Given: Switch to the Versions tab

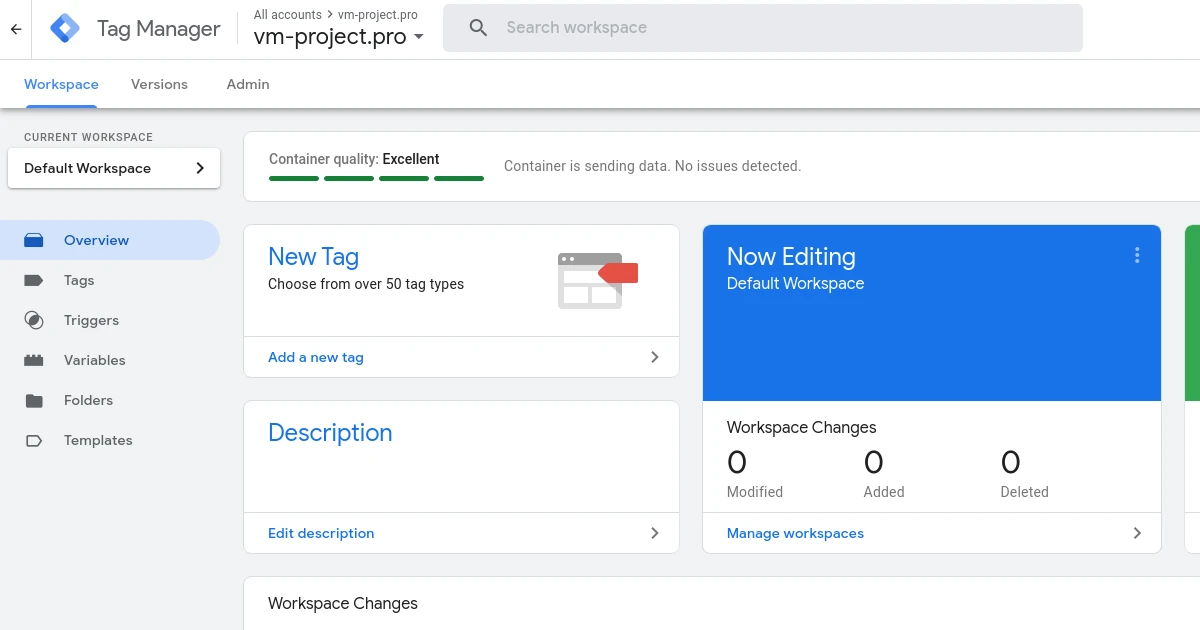Looking at the screenshot, I should (159, 84).
